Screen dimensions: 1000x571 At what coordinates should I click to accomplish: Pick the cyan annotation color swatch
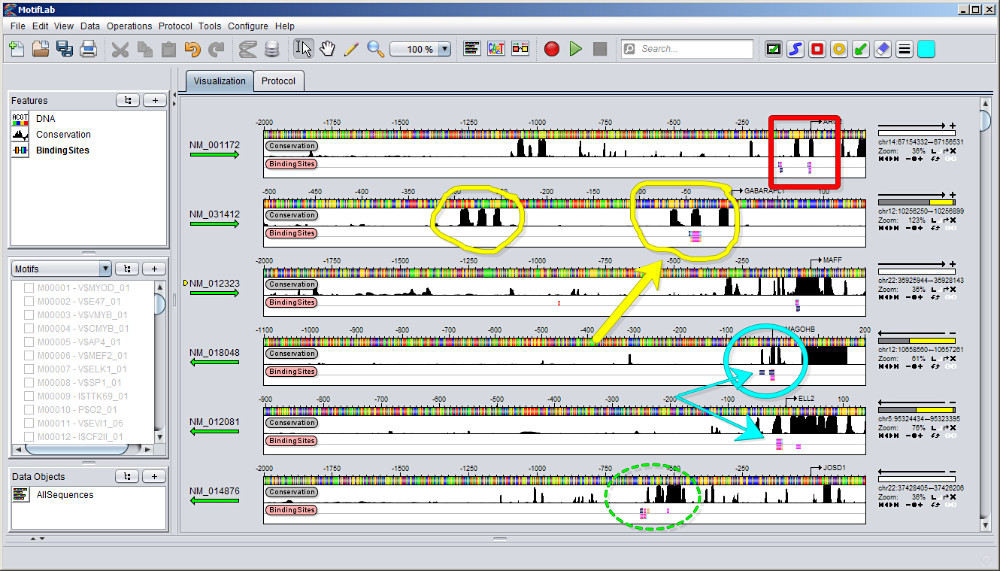926,49
